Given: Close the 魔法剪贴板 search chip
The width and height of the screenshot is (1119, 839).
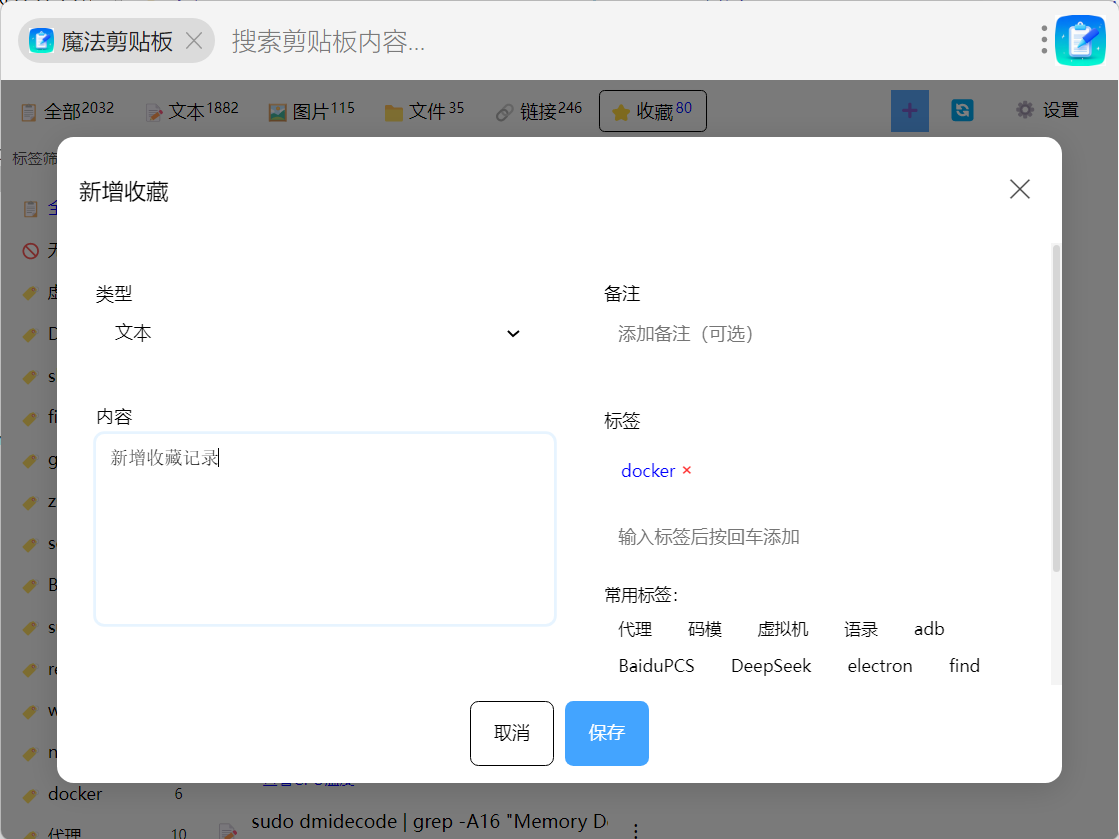Looking at the screenshot, I should coord(194,41).
